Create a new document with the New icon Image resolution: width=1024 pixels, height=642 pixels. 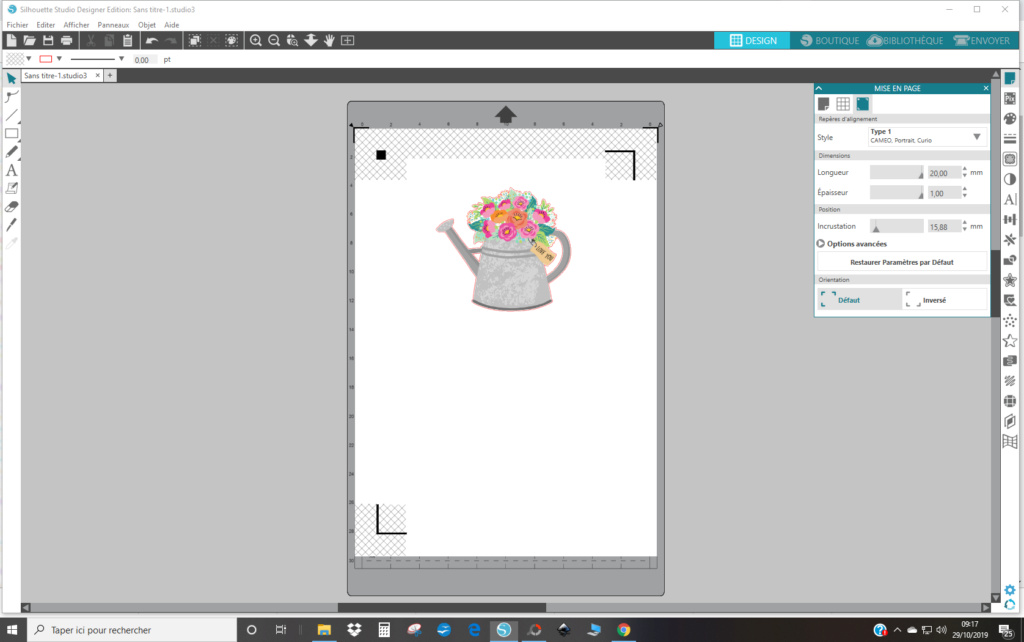(11, 40)
